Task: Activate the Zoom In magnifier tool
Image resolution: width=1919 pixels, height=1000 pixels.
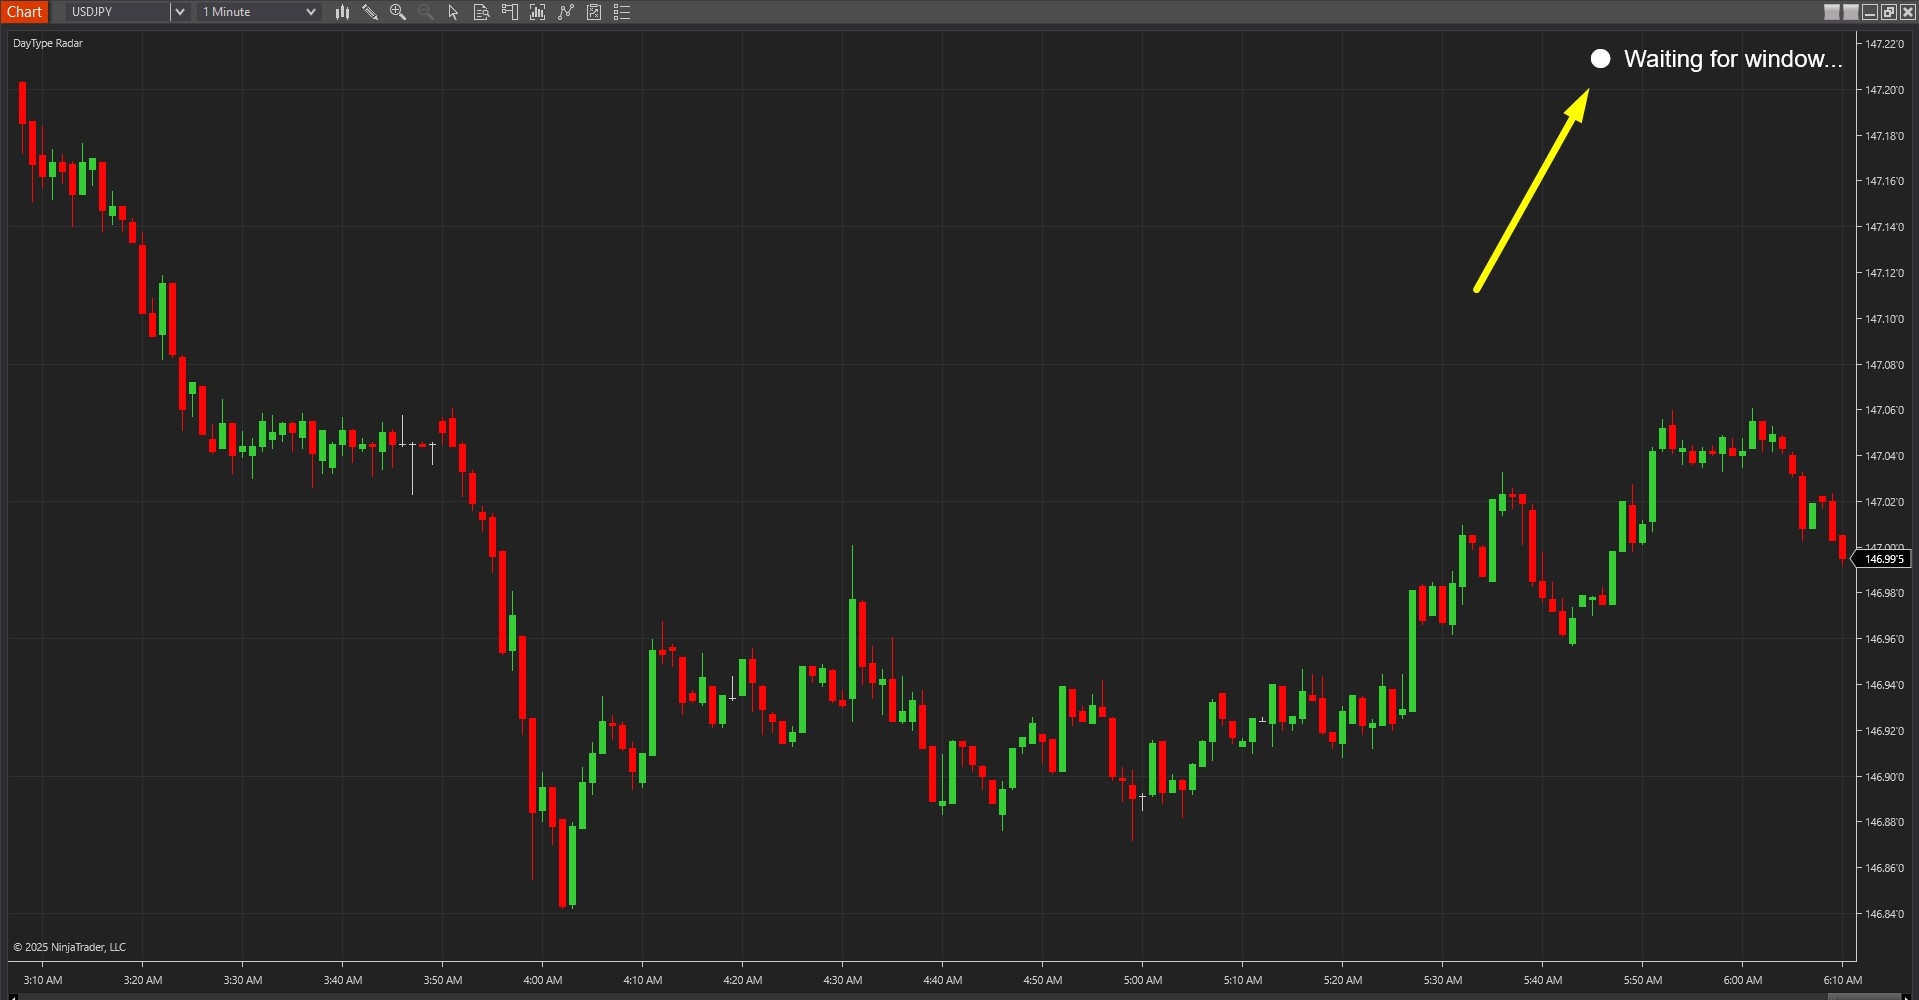Action: [398, 12]
